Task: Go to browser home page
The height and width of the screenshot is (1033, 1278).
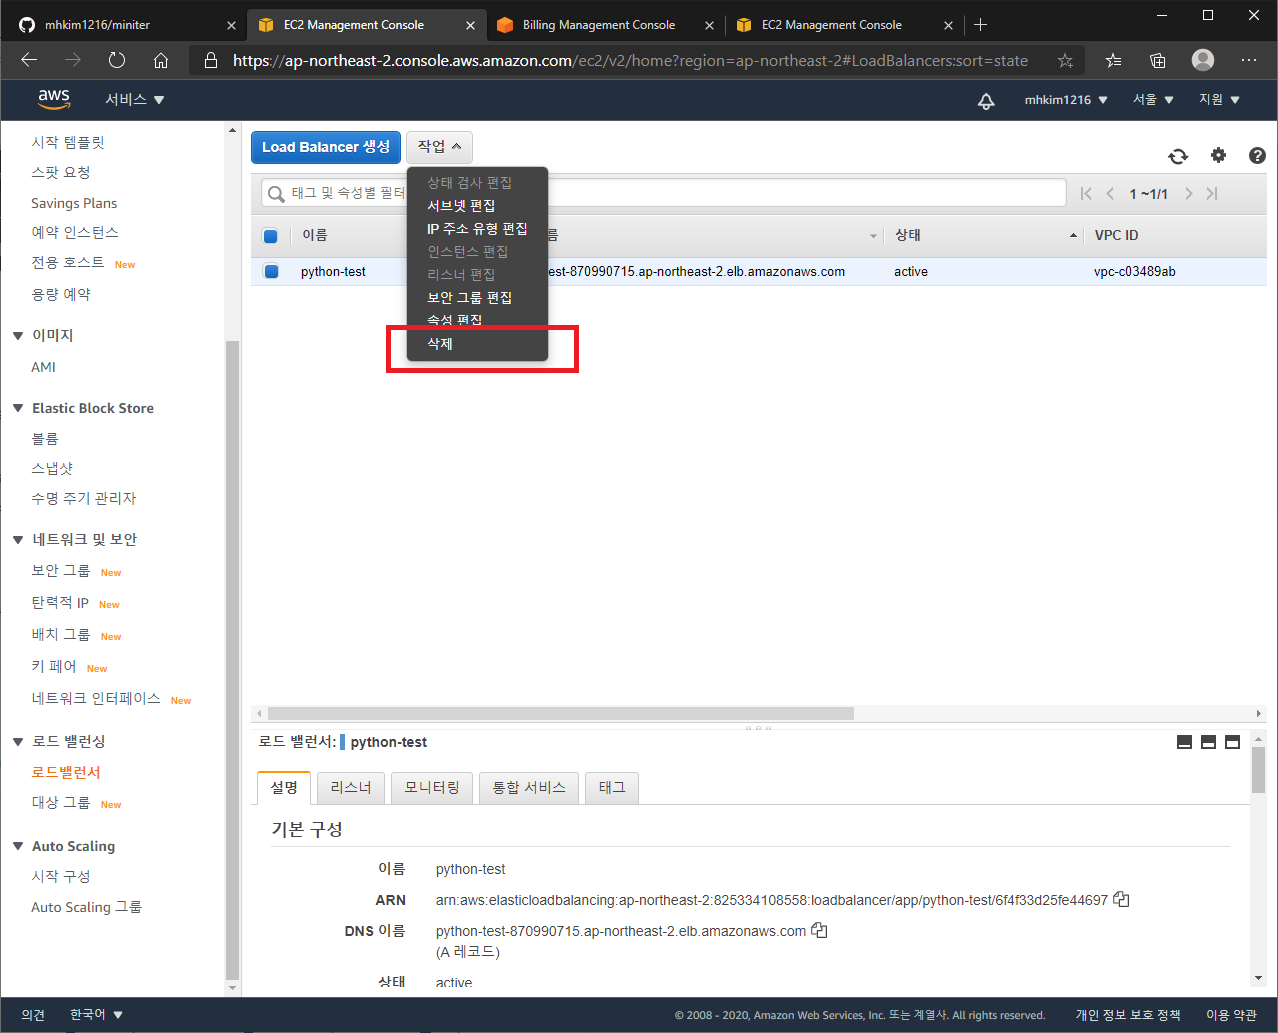Action: pos(161,60)
